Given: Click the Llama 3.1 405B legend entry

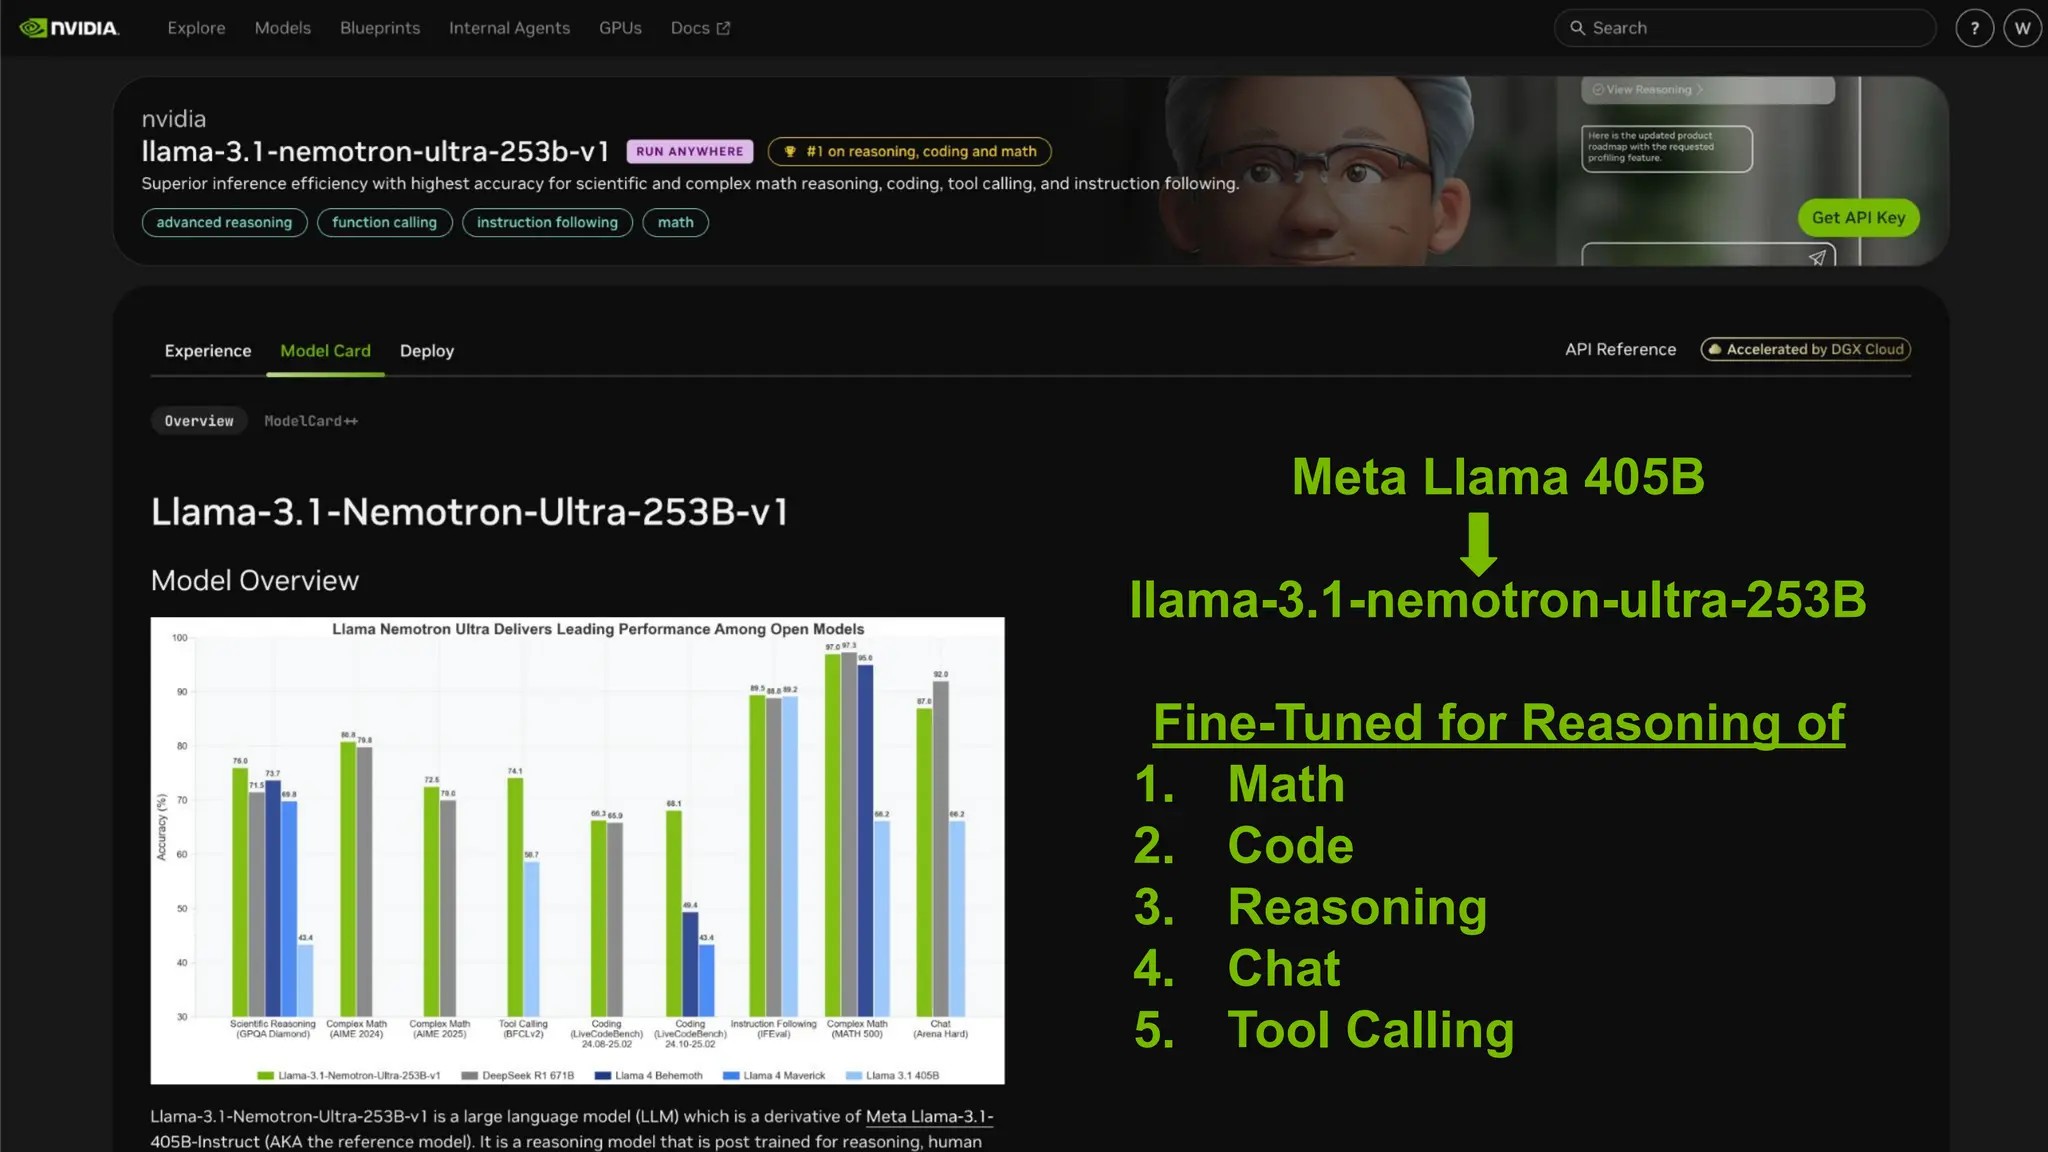Looking at the screenshot, I should [x=892, y=1076].
